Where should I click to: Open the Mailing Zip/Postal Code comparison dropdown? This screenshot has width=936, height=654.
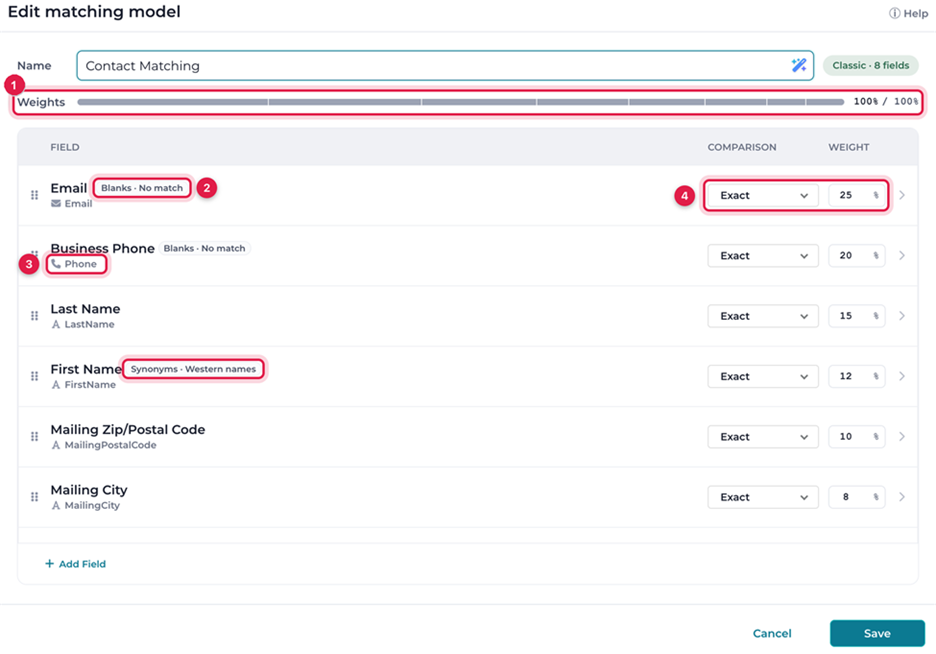pyautogui.click(x=763, y=436)
